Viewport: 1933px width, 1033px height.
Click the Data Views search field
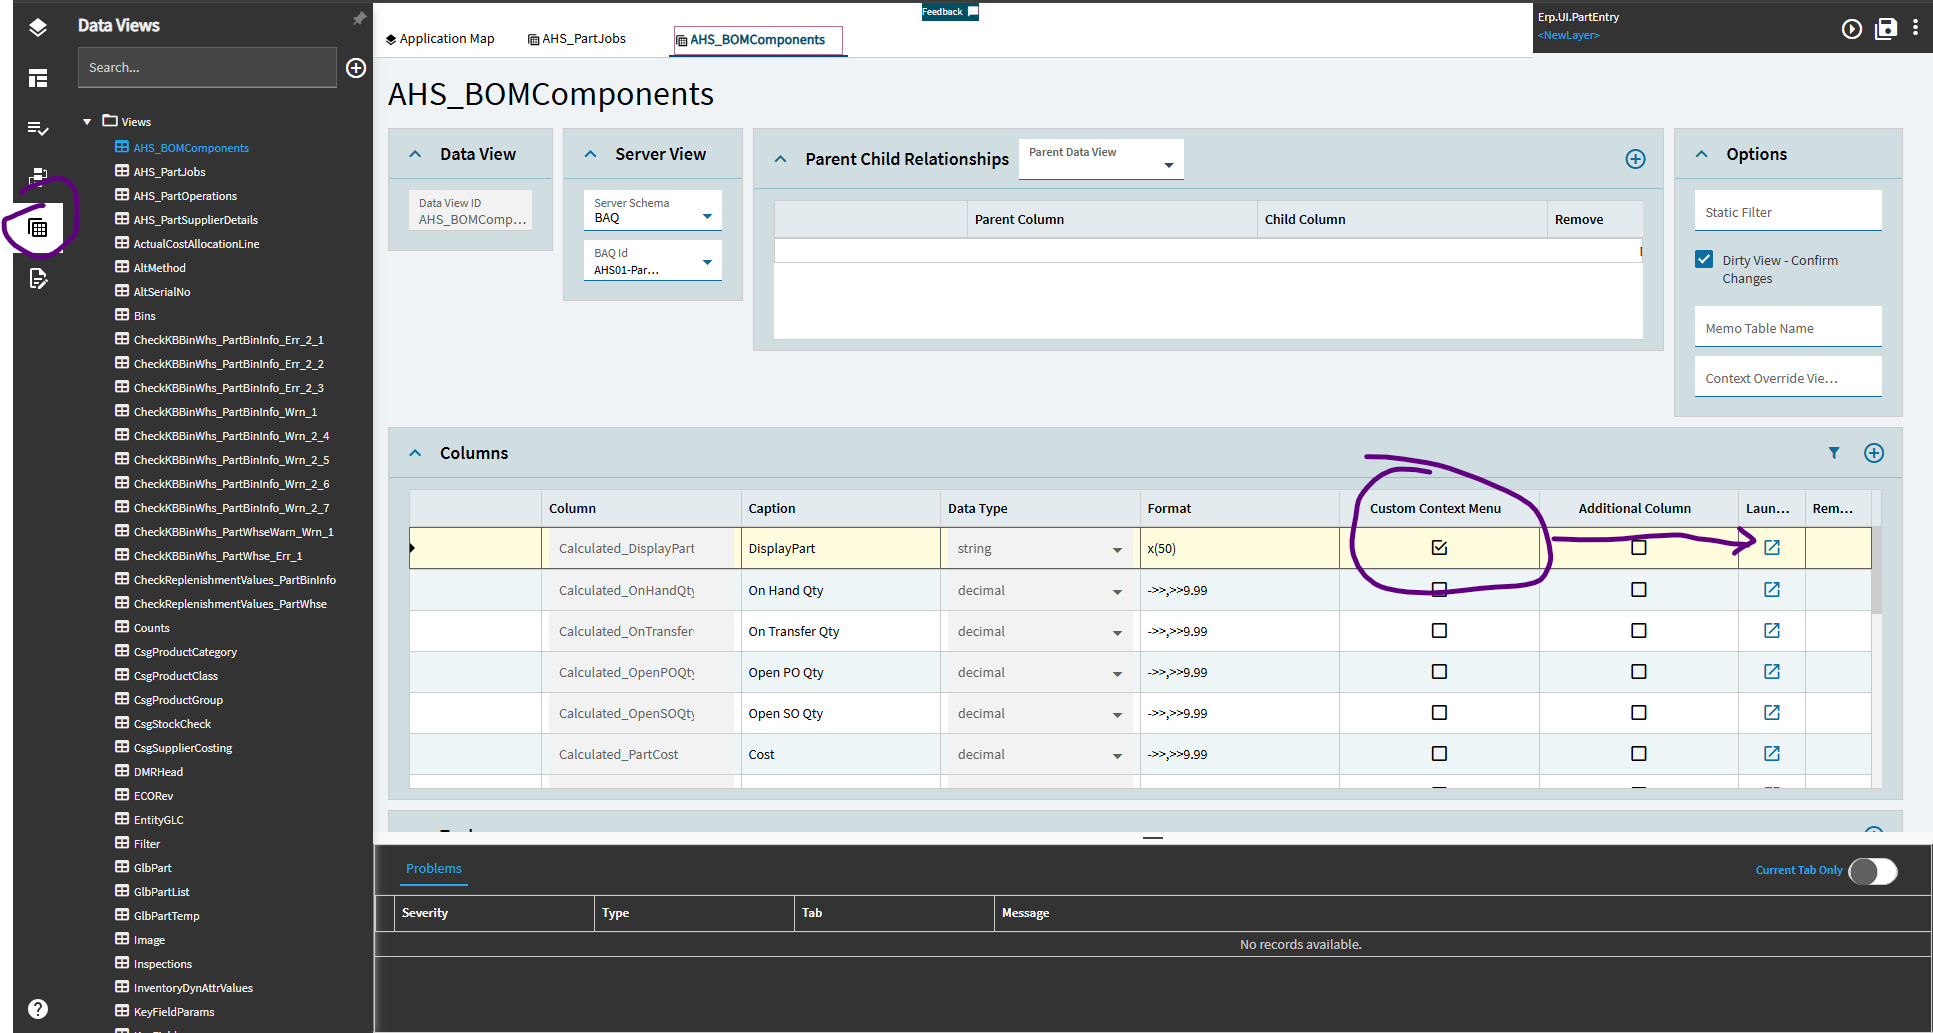click(x=207, y=67)
